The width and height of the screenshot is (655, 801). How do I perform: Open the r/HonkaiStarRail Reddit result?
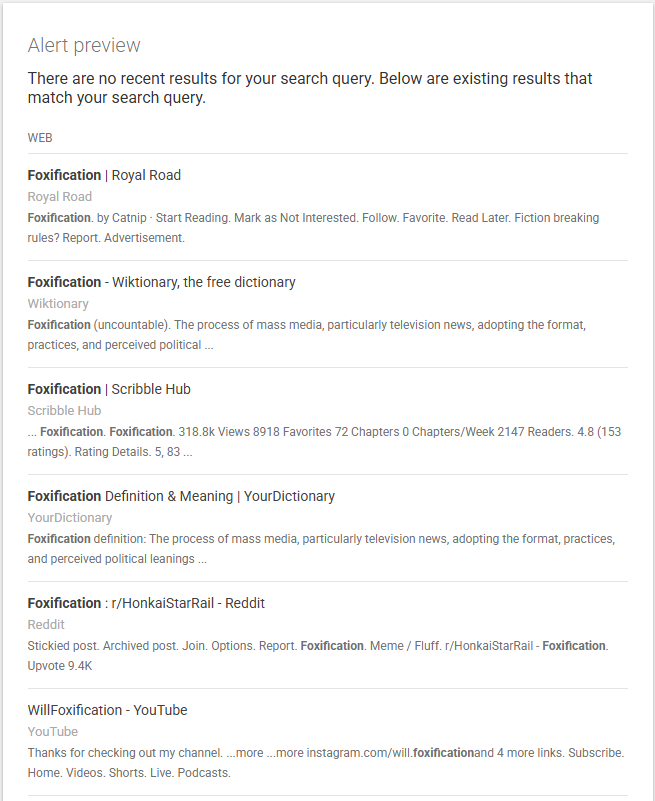146,603
